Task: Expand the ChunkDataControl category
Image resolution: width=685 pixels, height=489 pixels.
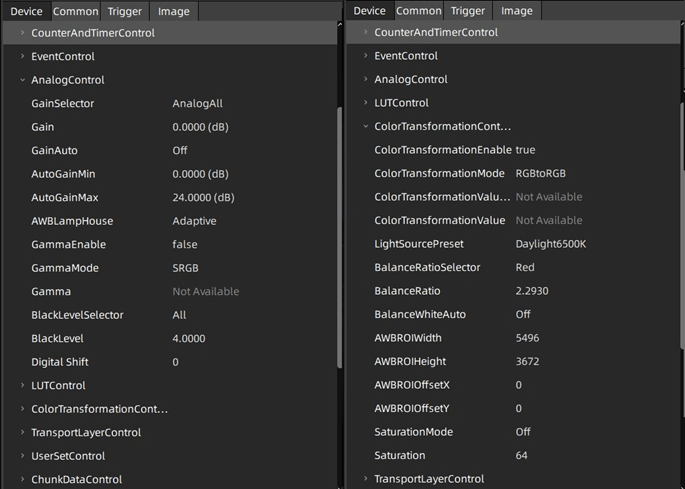Action: point(23,480)
